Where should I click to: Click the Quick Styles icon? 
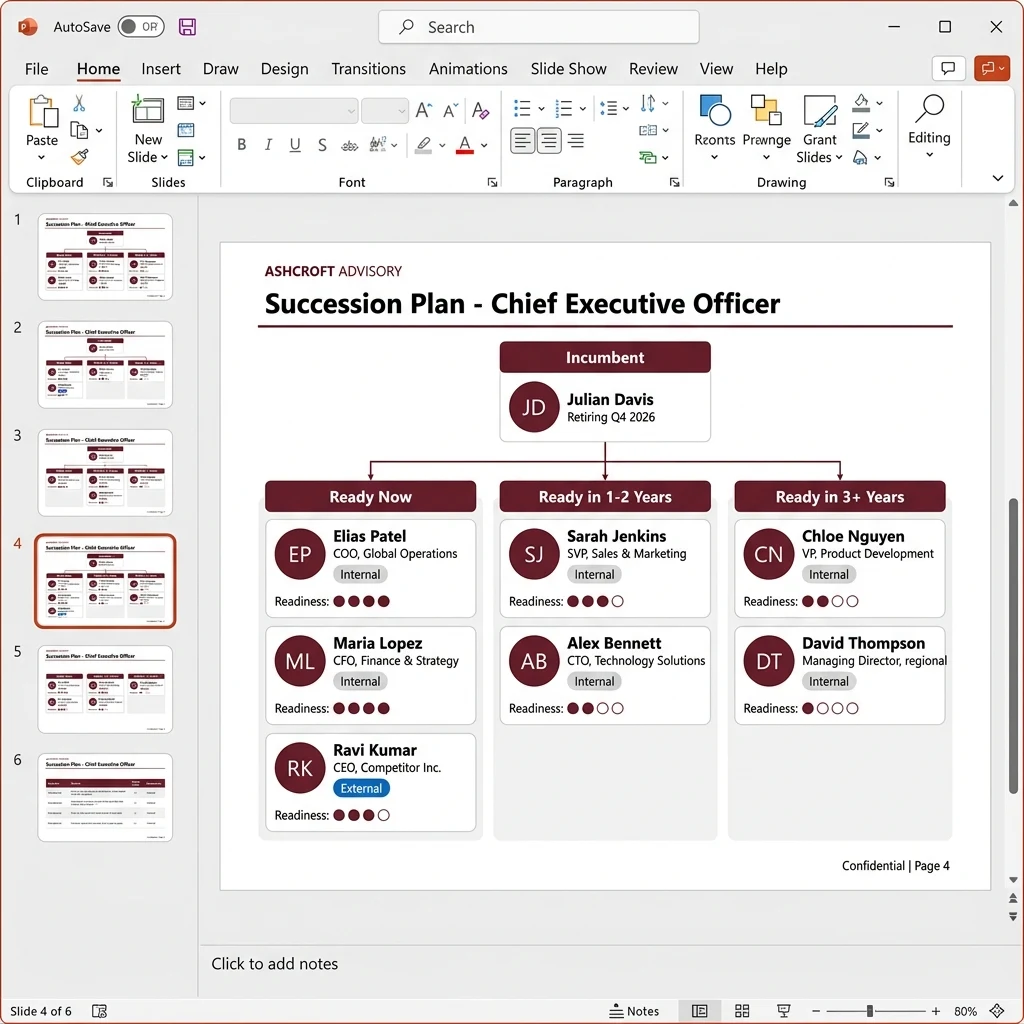pyautogui.click(x=820, y=110)
